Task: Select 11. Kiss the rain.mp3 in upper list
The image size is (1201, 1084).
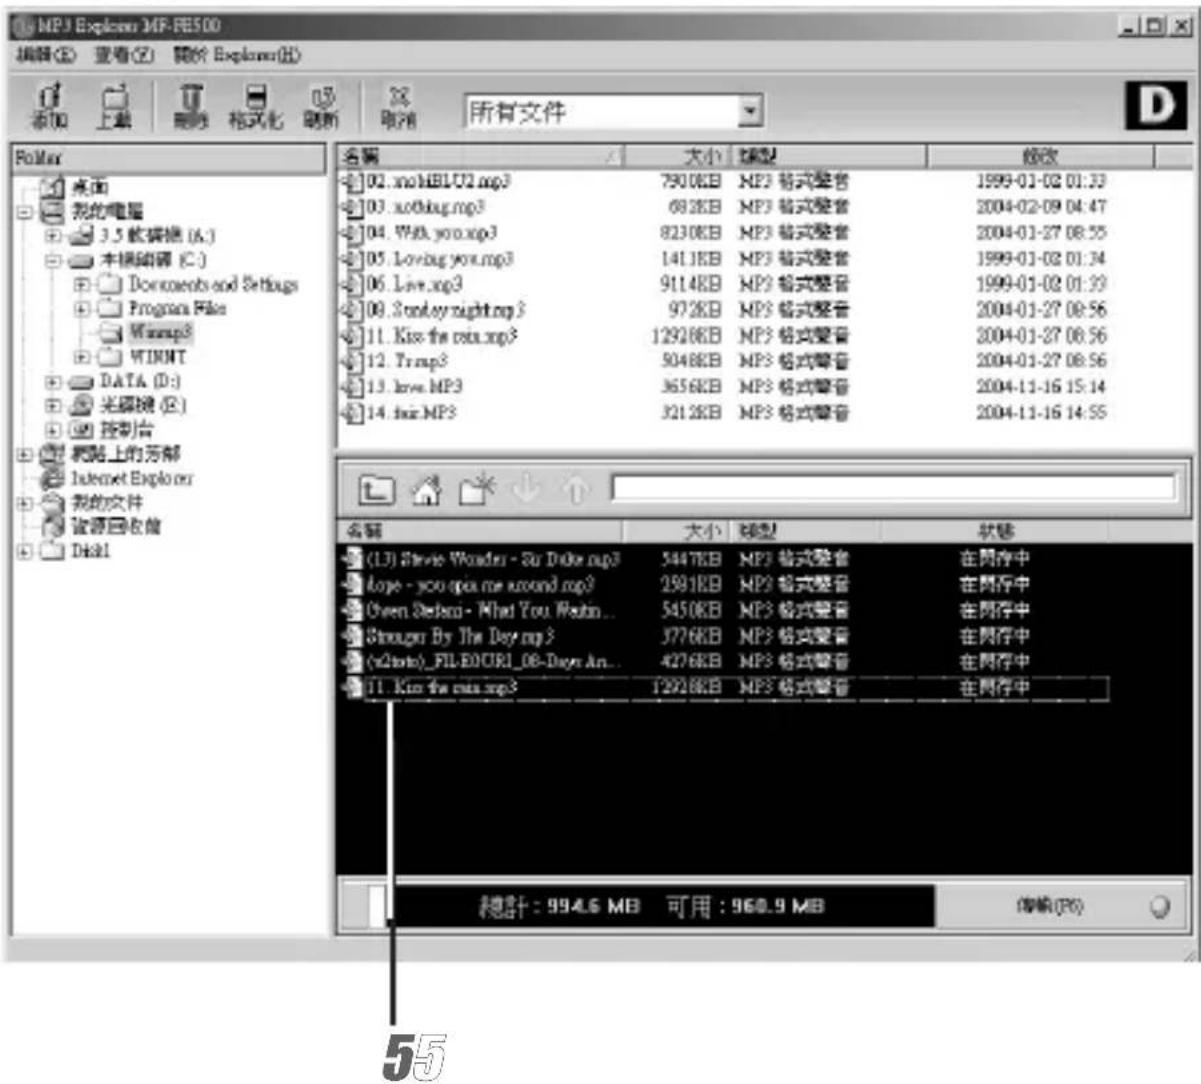Action: 441,336
